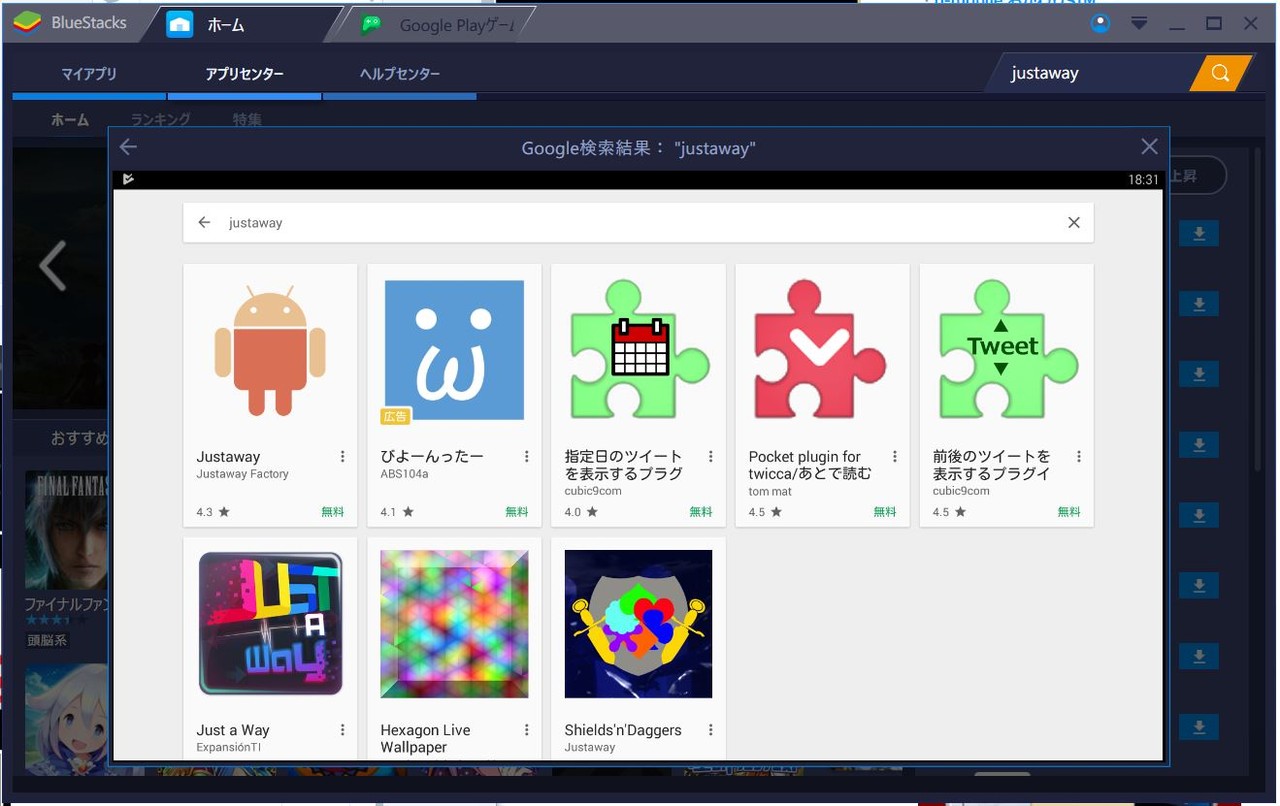Click the BlueStacks account profile icon

(1101, 24)
